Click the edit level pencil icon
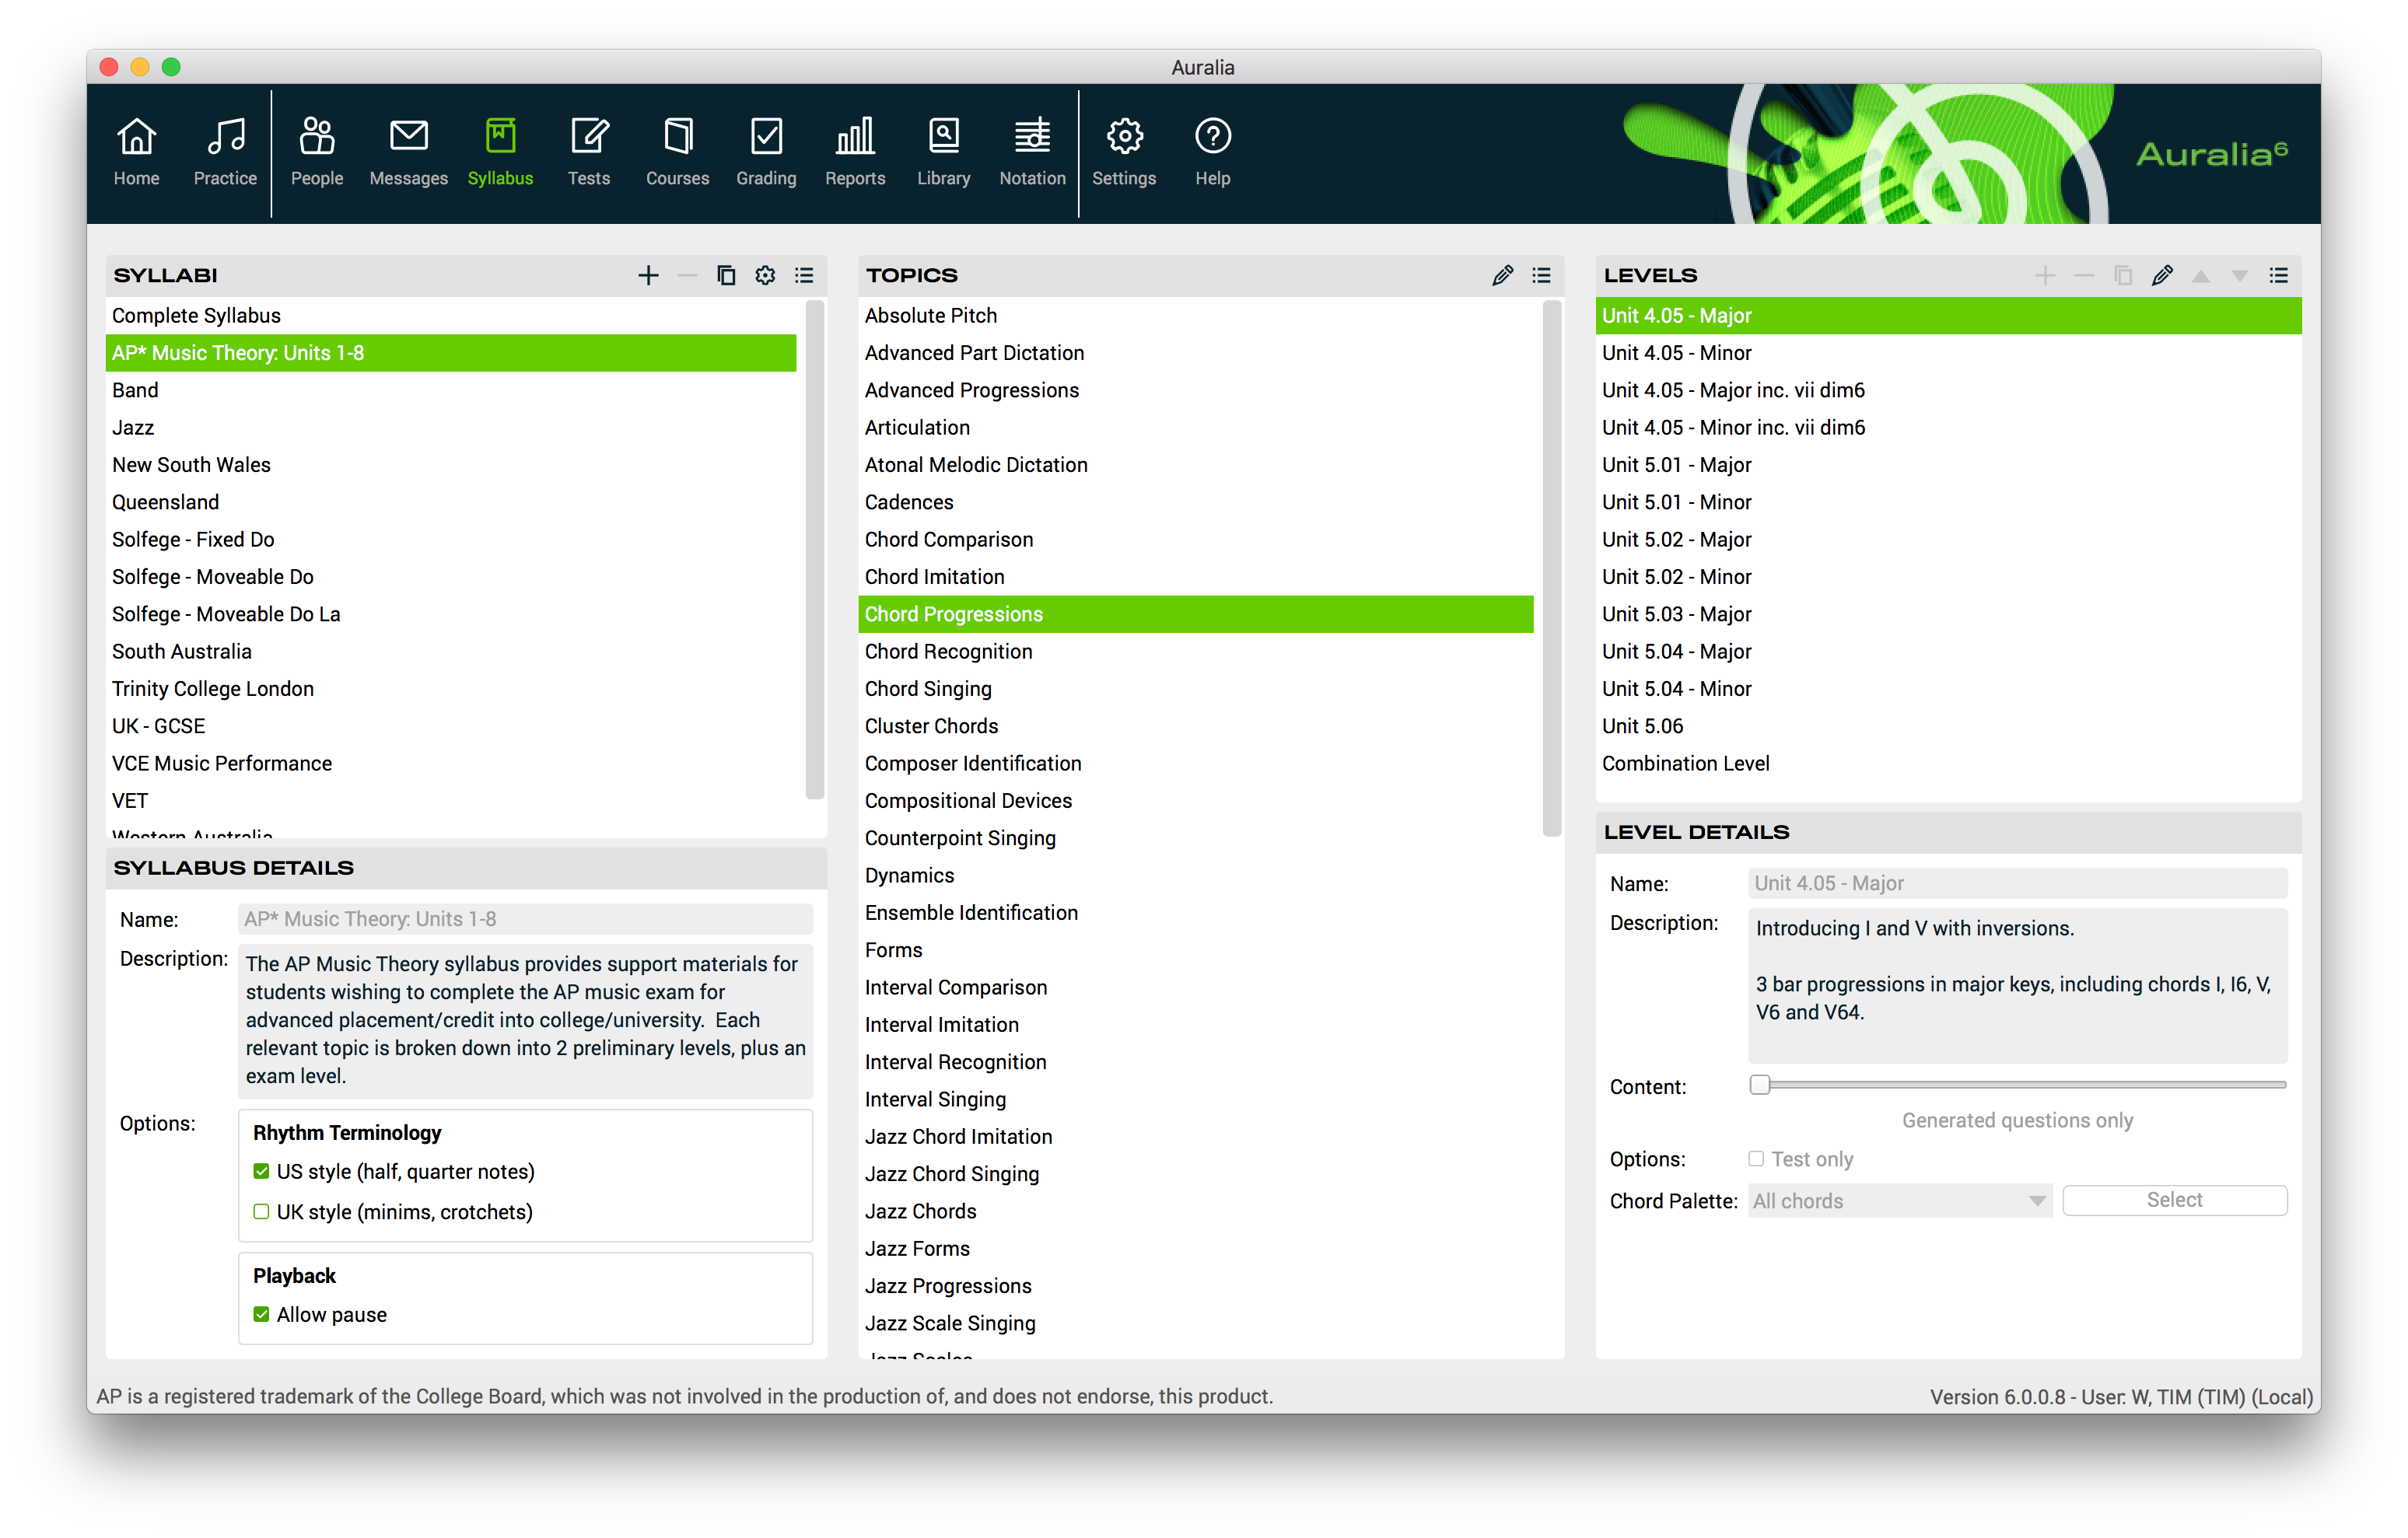The image size is (2408, 1538). 2162,275
